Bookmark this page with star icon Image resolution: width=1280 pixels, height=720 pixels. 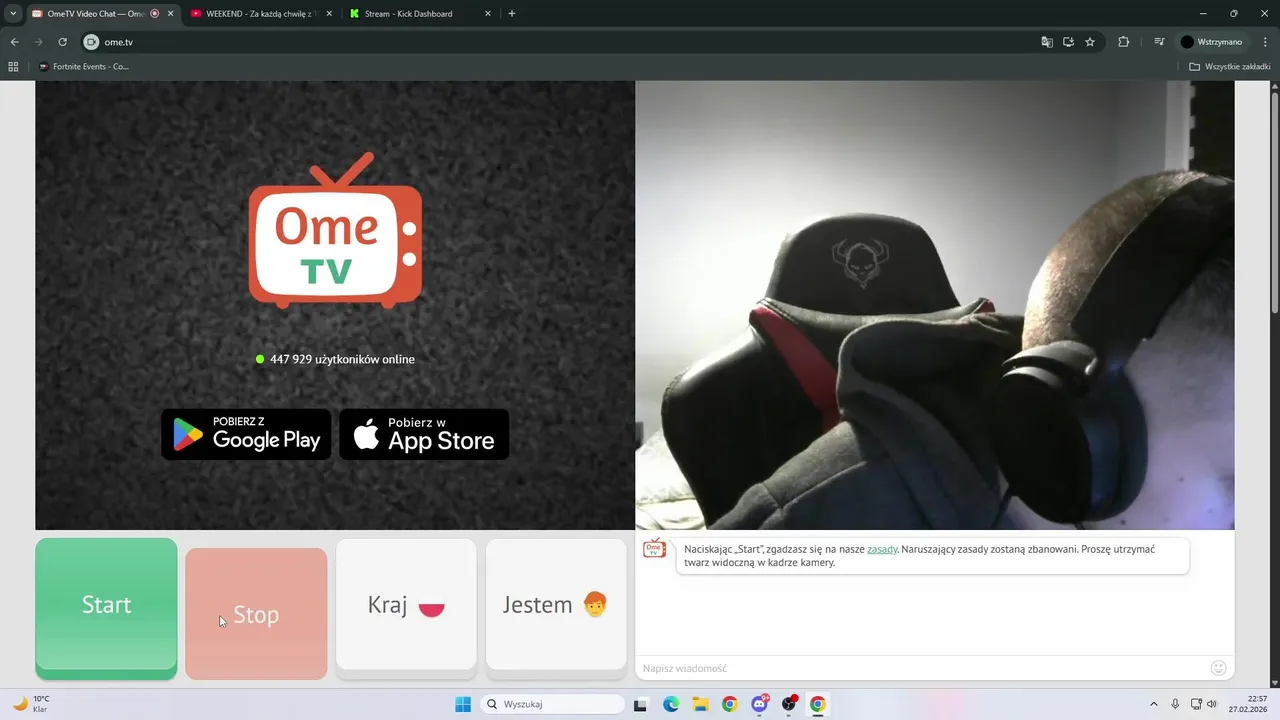1090,42
